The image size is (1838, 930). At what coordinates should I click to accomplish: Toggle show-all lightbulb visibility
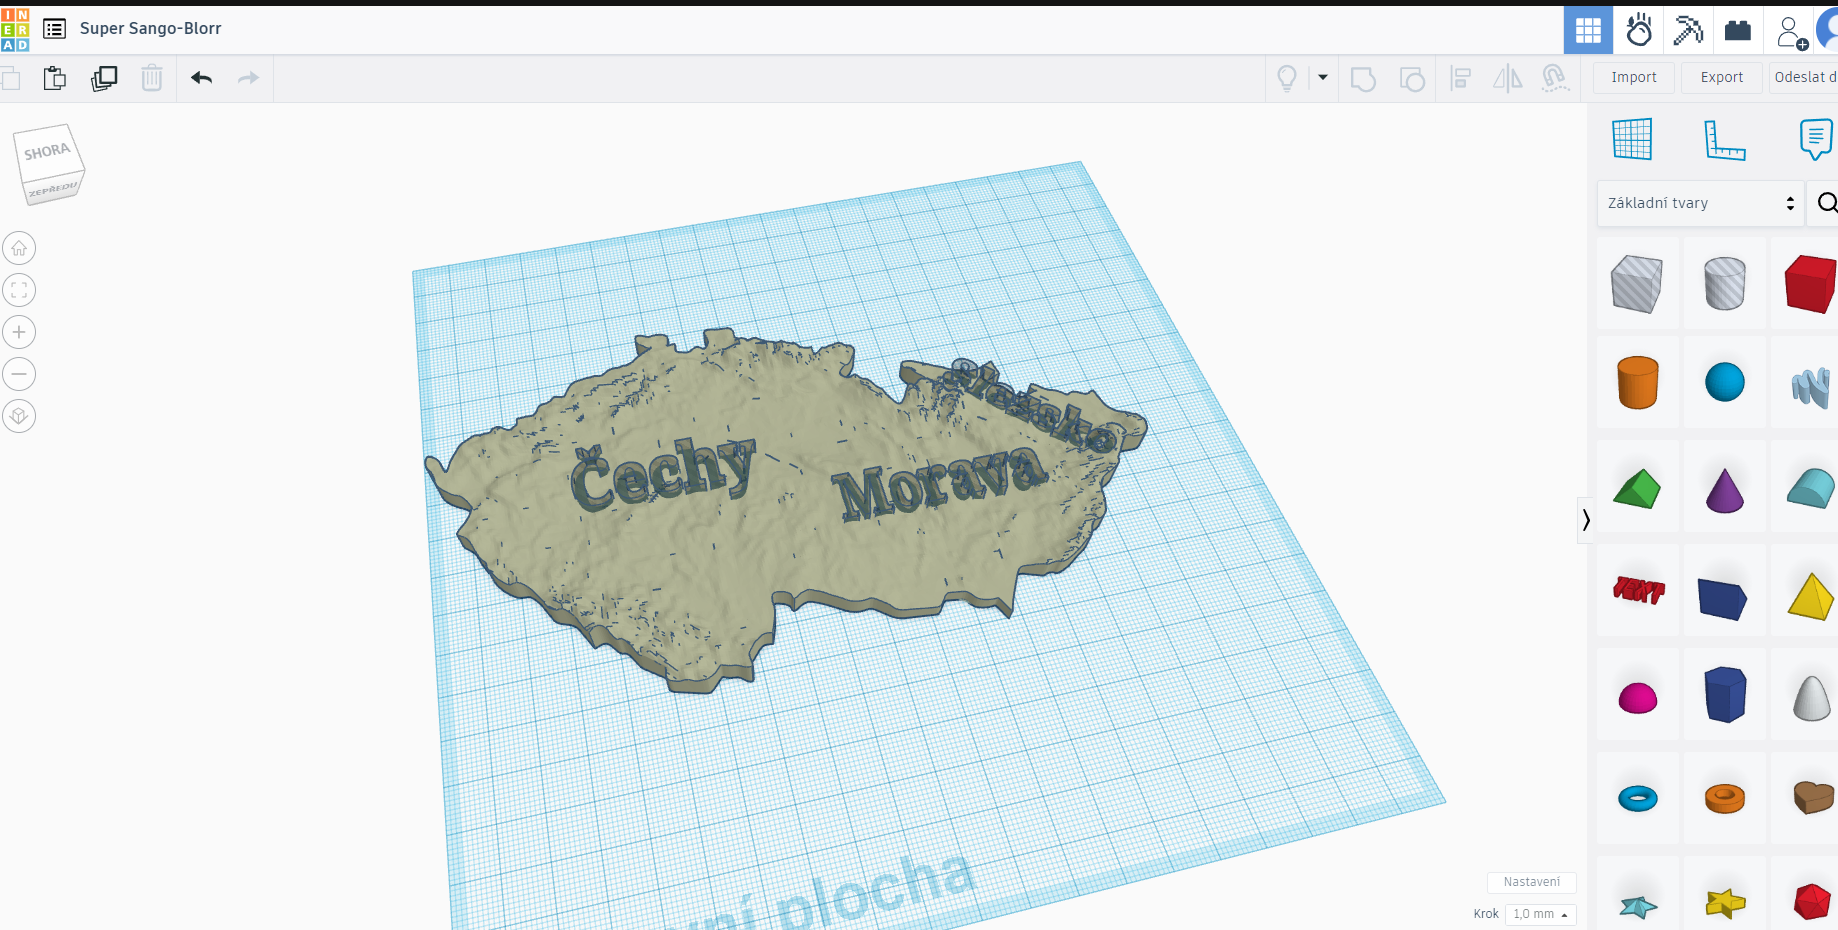point(1287,78)
